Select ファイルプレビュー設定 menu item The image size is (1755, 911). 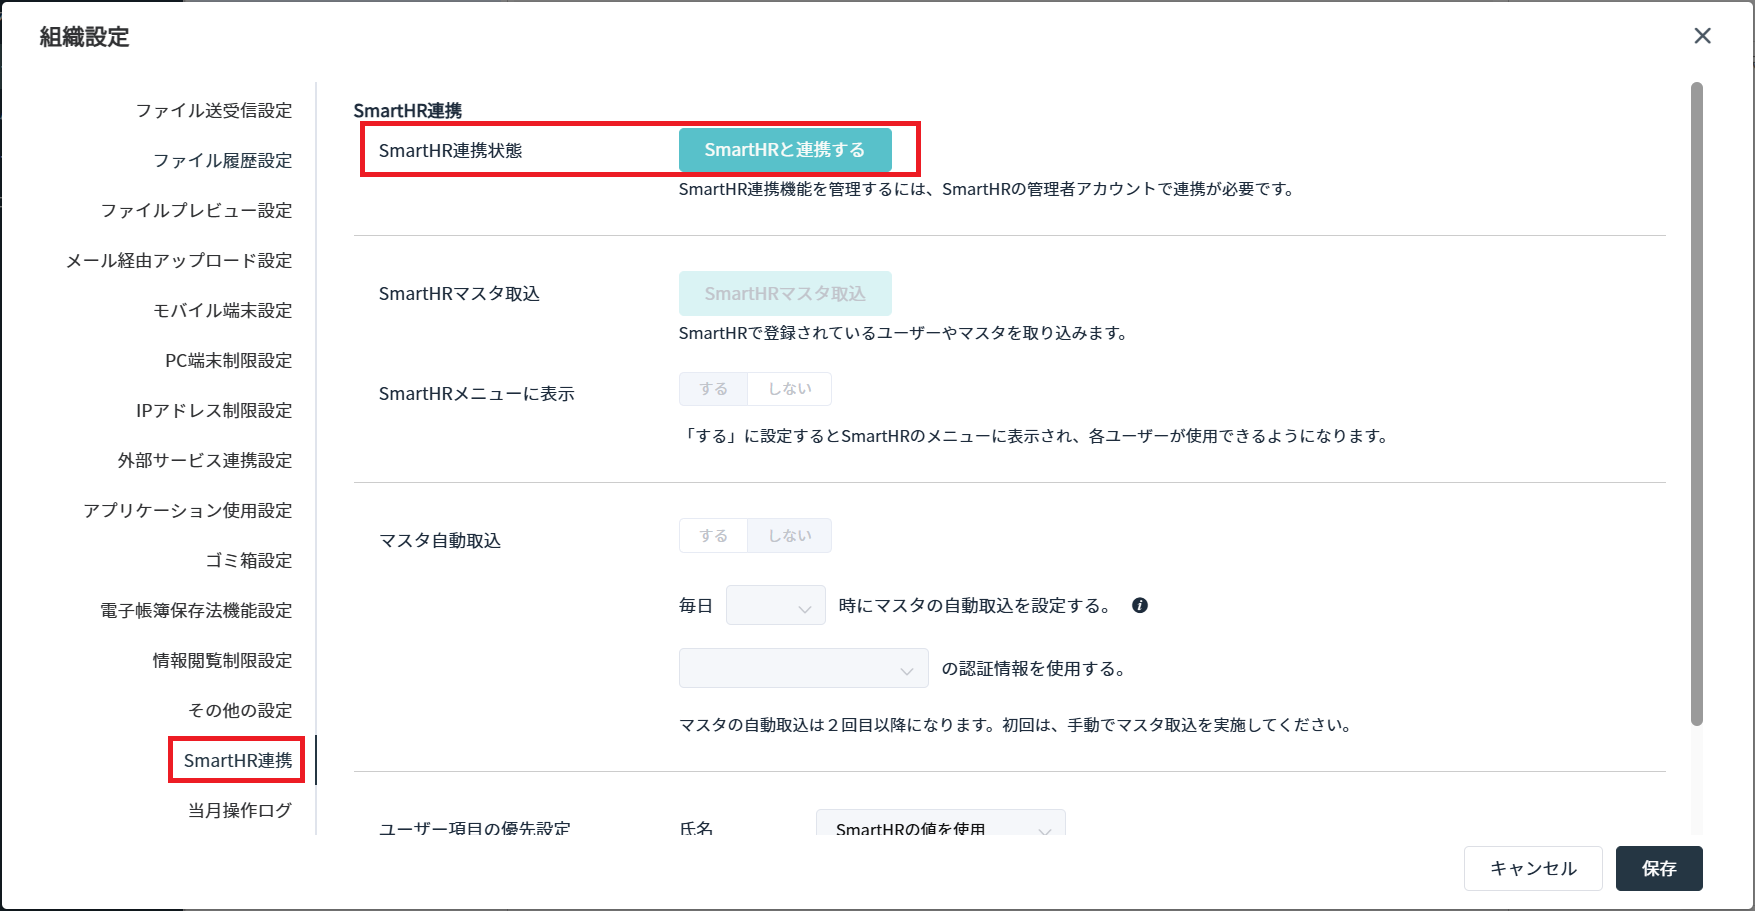click(196, 210)
